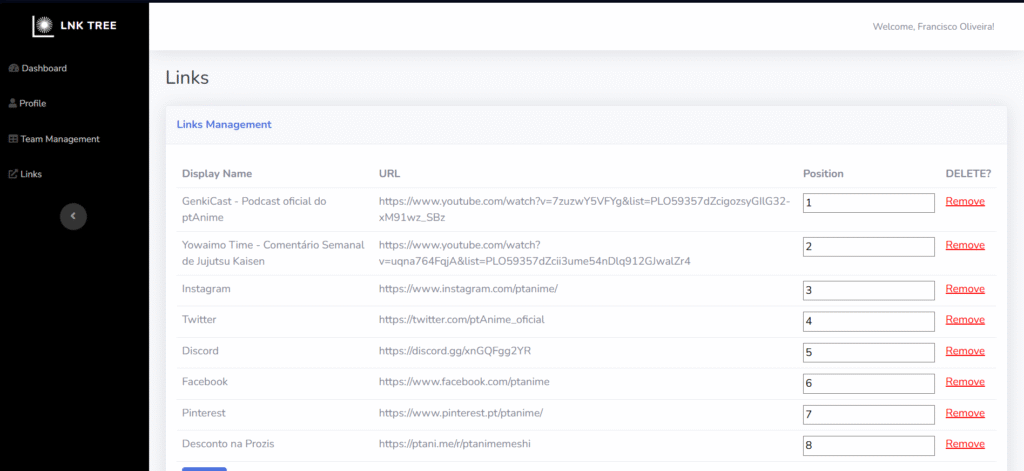Click the Dashboard gauge icon
Image resolution: width=1024 pixels, height=471 pixels.
coord(14,68)
